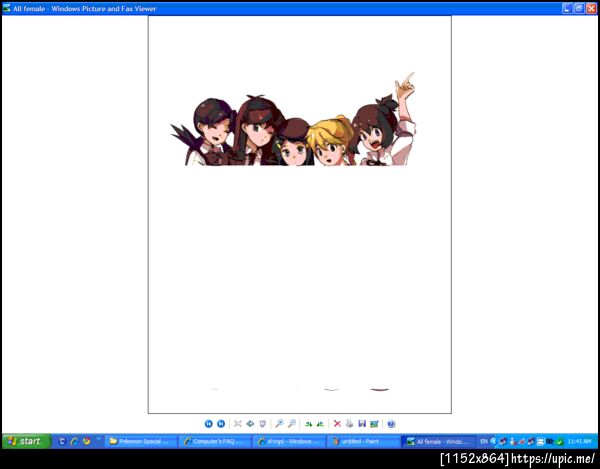
Task: Go to the next image
Action: (221, 423)
